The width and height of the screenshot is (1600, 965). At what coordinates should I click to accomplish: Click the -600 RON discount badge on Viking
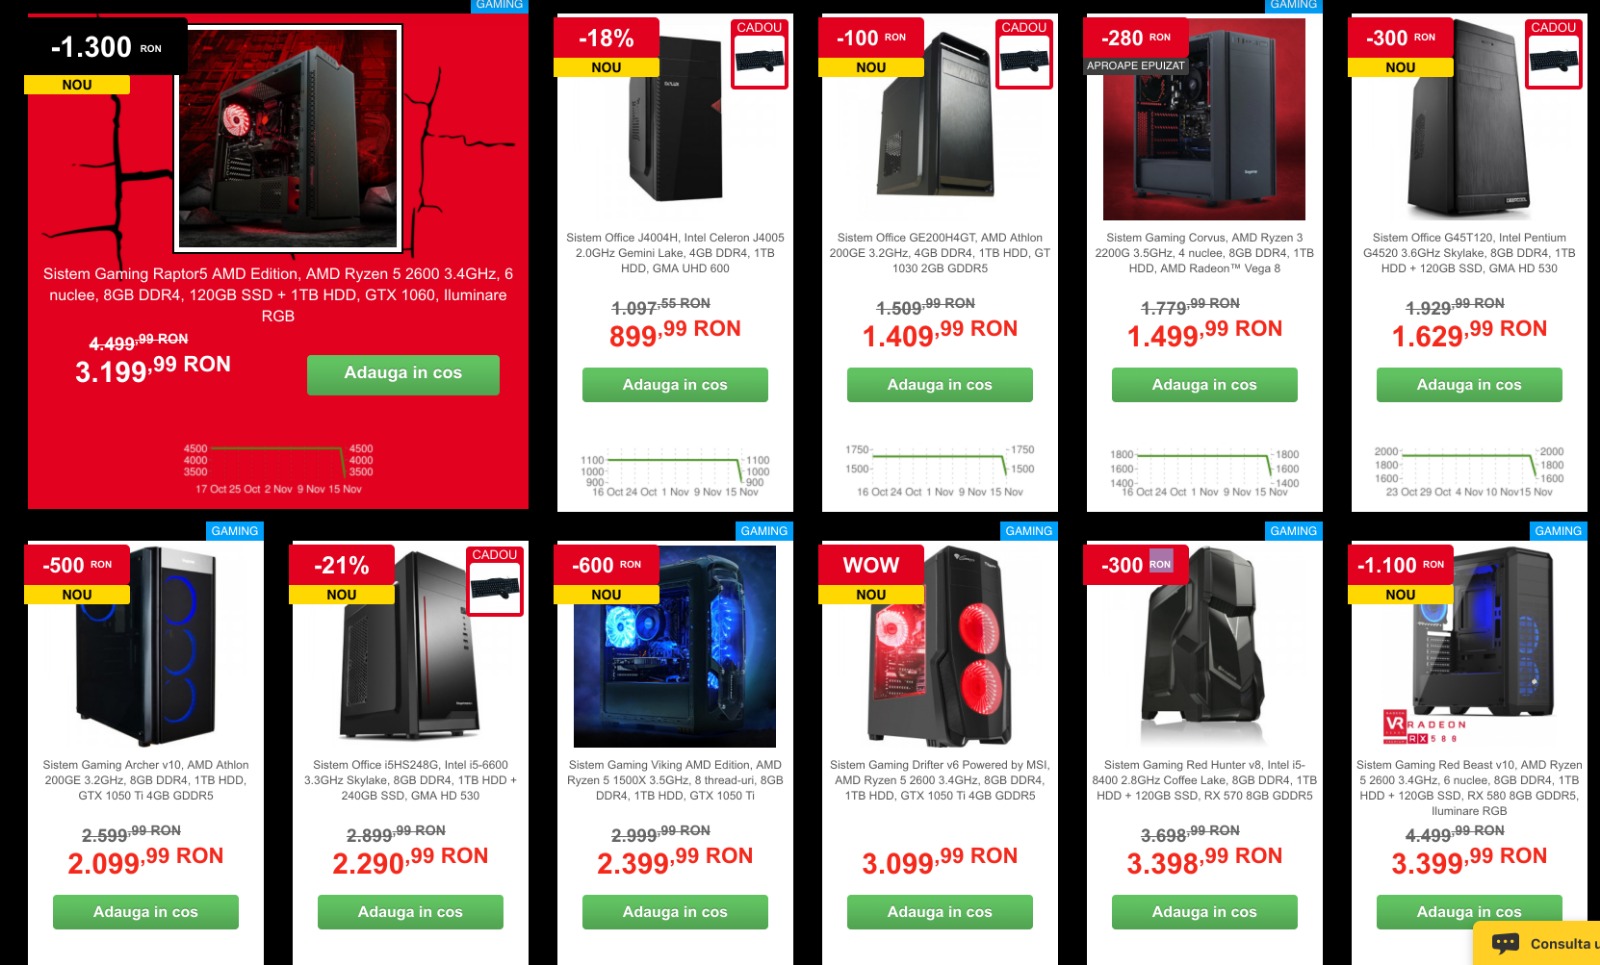[606, 565]
